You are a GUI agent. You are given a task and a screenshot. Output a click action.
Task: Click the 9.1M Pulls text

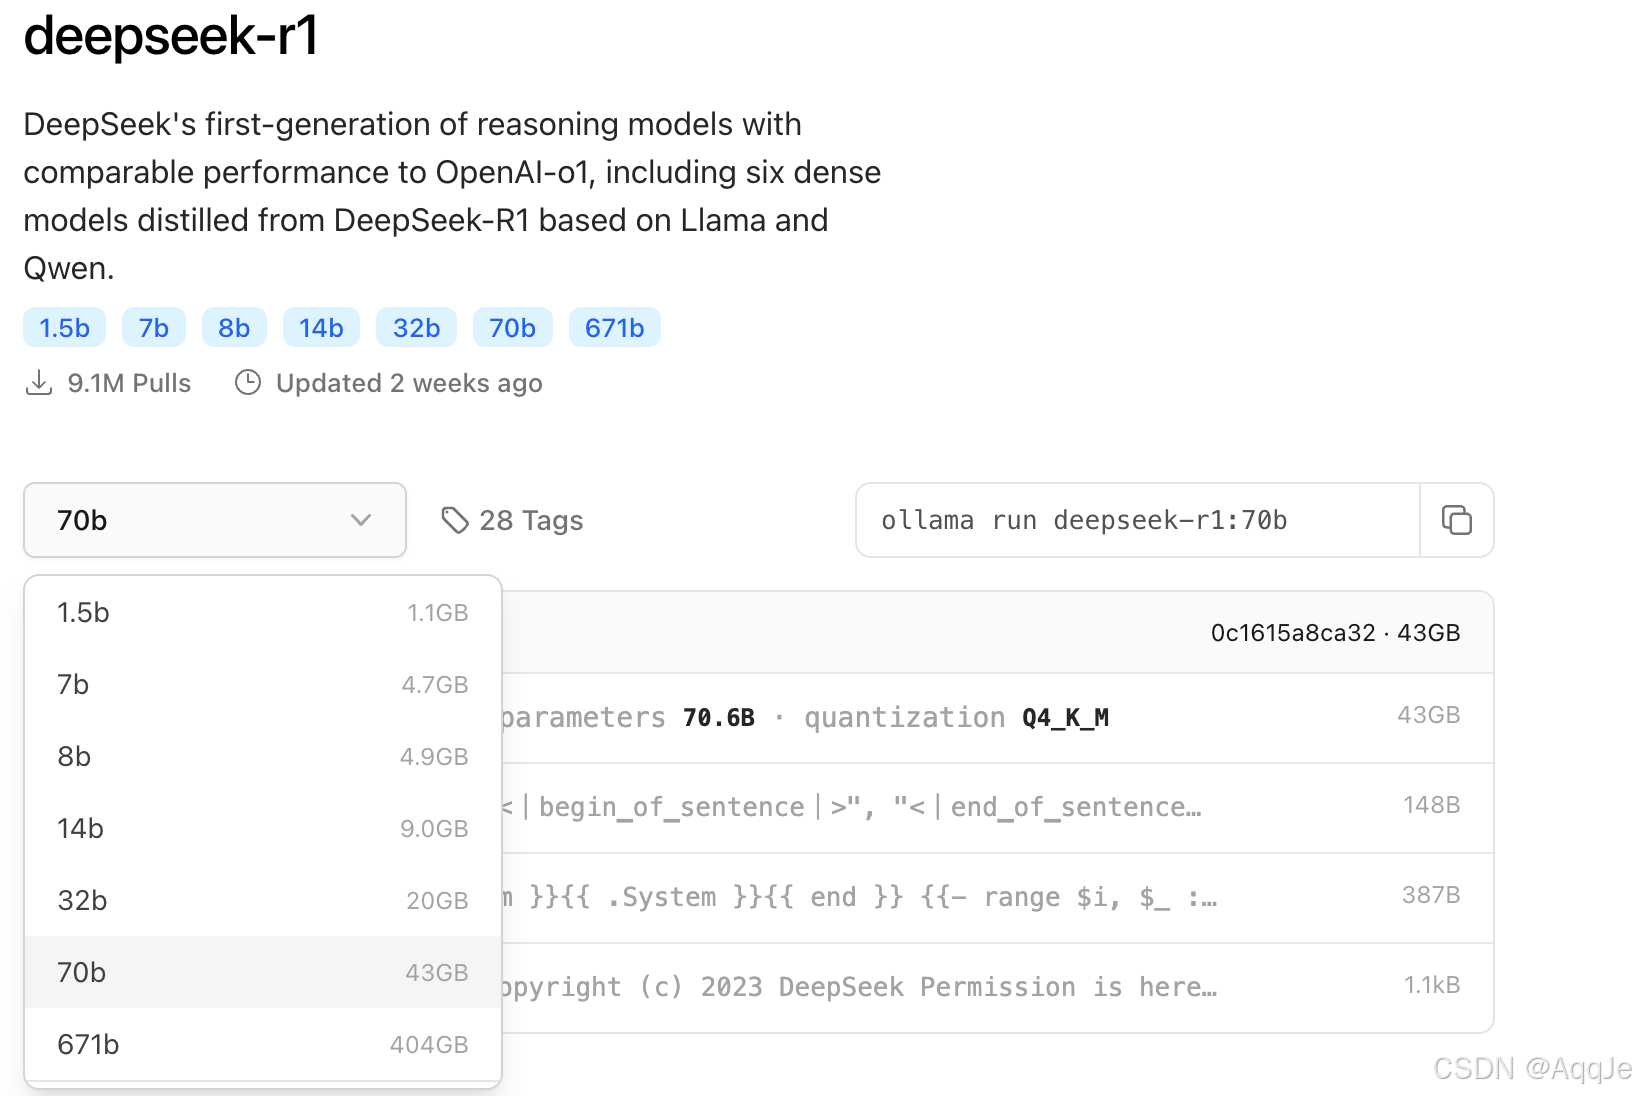(129, 383)
